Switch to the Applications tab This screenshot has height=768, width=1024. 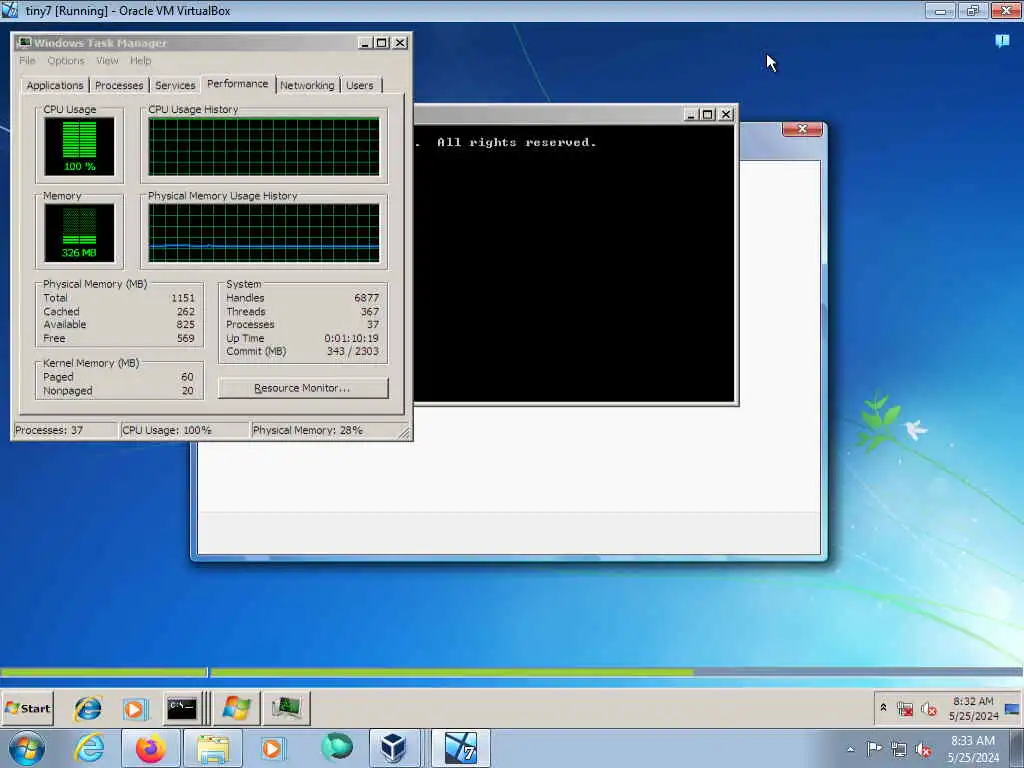55,86
